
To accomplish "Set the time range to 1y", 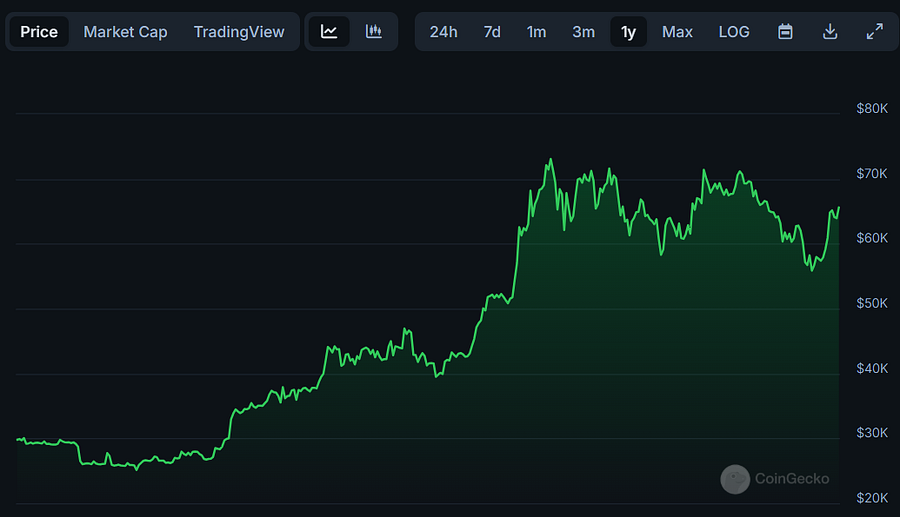I will tap(629, 32).
